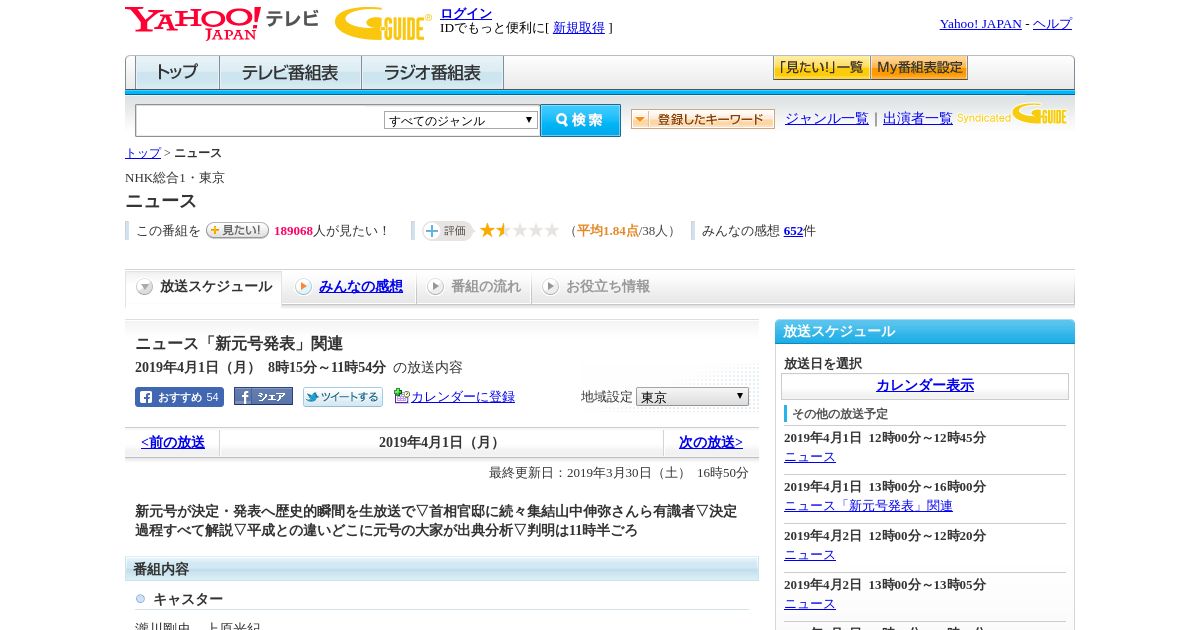This screenshot has height=630, width=1200.
Task: Open Yahoo! JAPAN link at top right
Action: (x=980, y=24)
